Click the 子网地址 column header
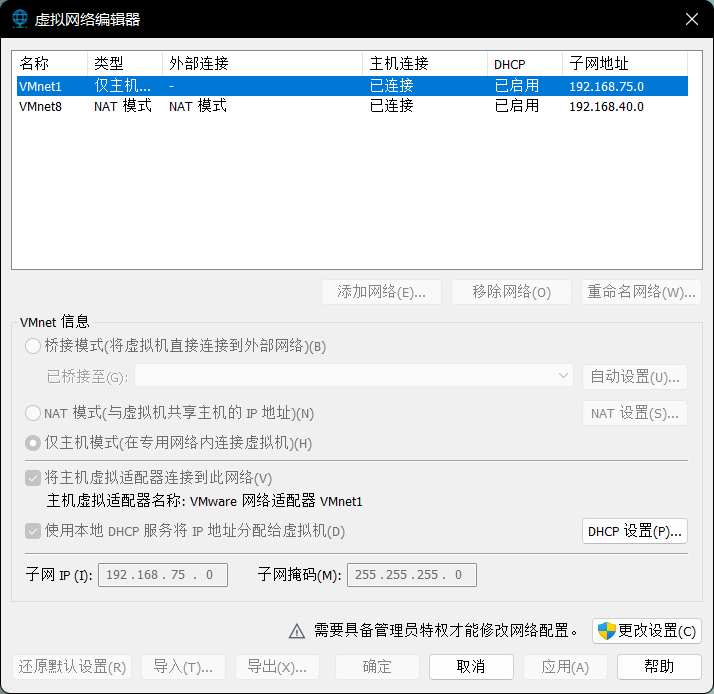Image resolution: width=714 pixels, height=694 pixels. click(625, 63)
